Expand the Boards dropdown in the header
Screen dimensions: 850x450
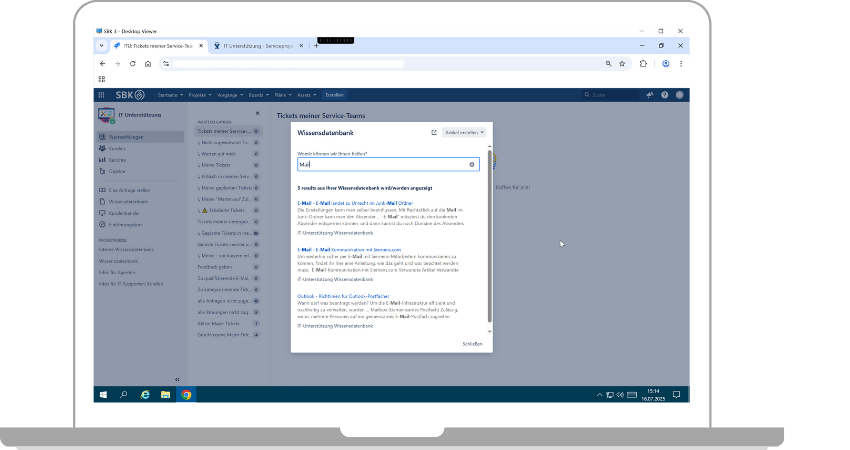tap(257, 95)
